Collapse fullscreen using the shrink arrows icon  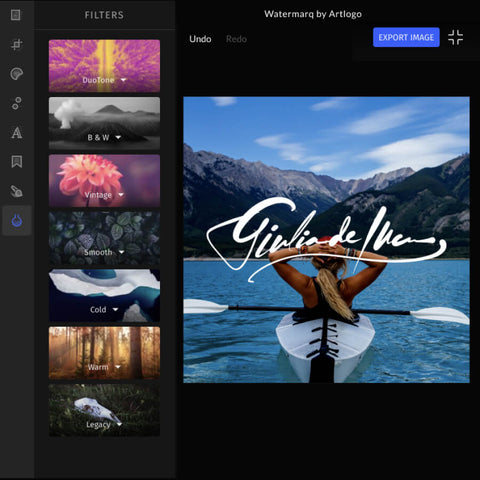coord(455,37)
